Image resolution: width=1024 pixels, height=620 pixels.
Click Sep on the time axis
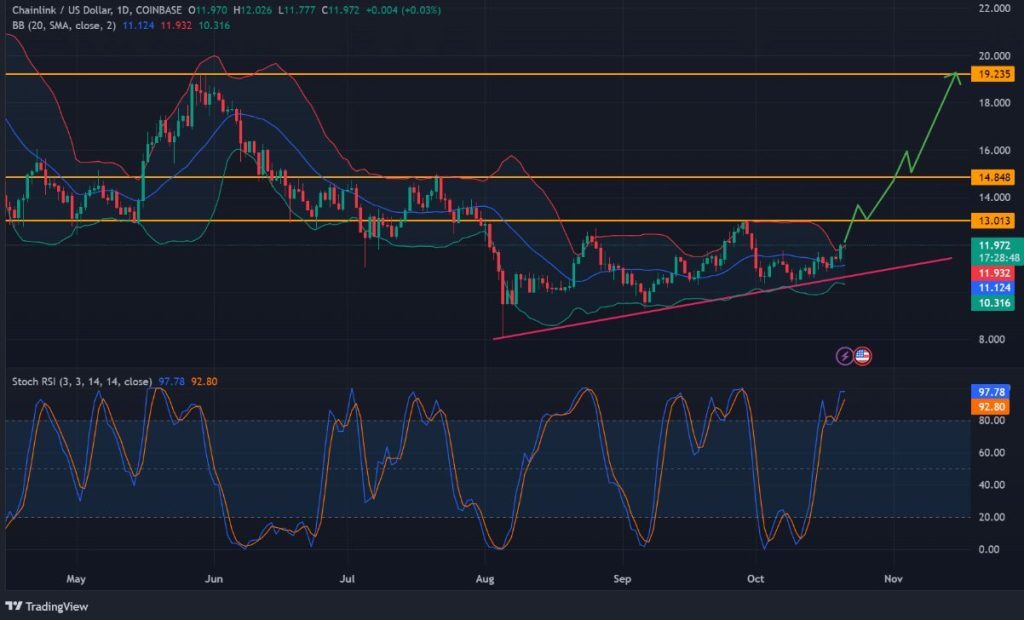pos(622,579)
